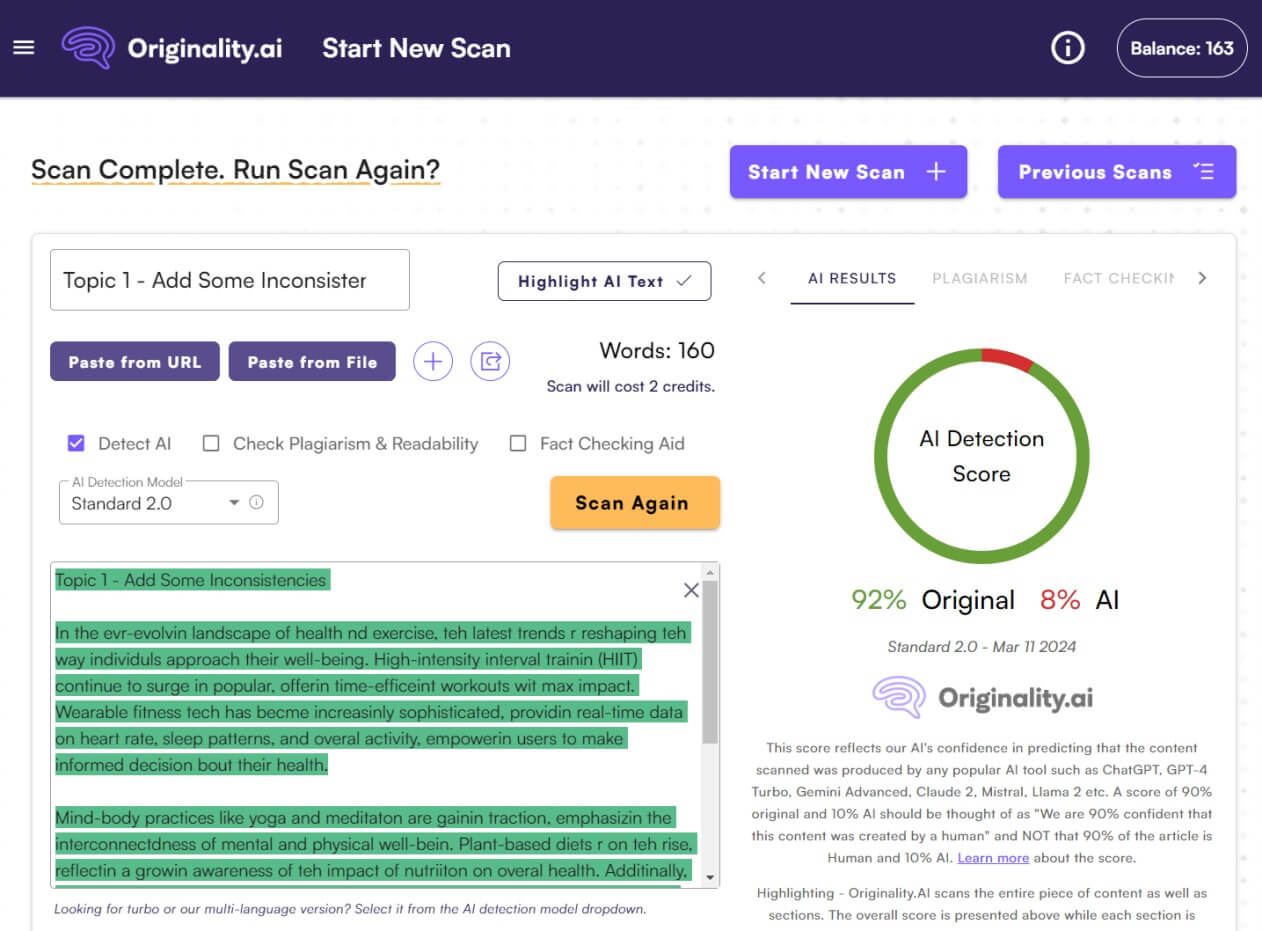Click the circled share/export icon
1262x931 pixels.
pos(490,362)
